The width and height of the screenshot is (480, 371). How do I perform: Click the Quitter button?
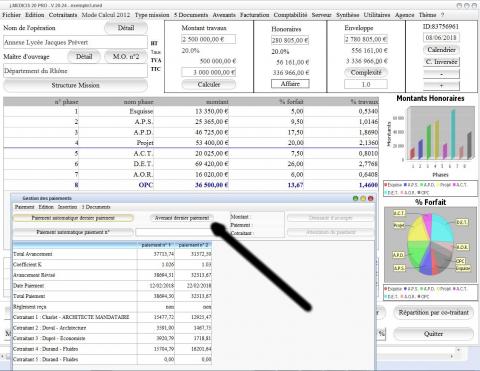(433, 334)
